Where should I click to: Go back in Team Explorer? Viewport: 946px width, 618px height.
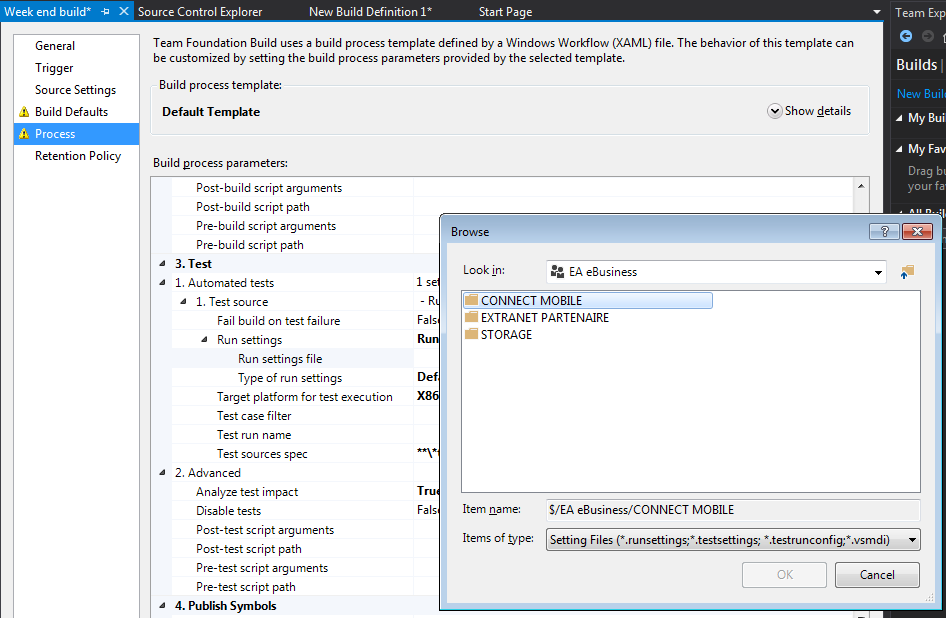906,36
